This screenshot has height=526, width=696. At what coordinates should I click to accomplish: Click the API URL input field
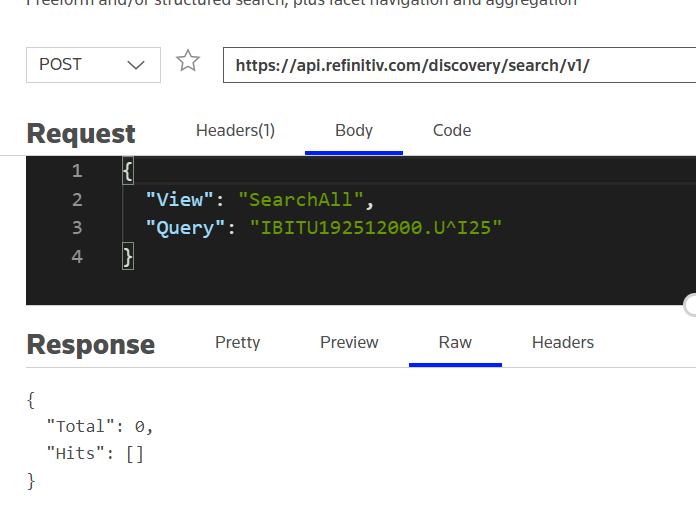pyautogui.click(x=459, y=65)
